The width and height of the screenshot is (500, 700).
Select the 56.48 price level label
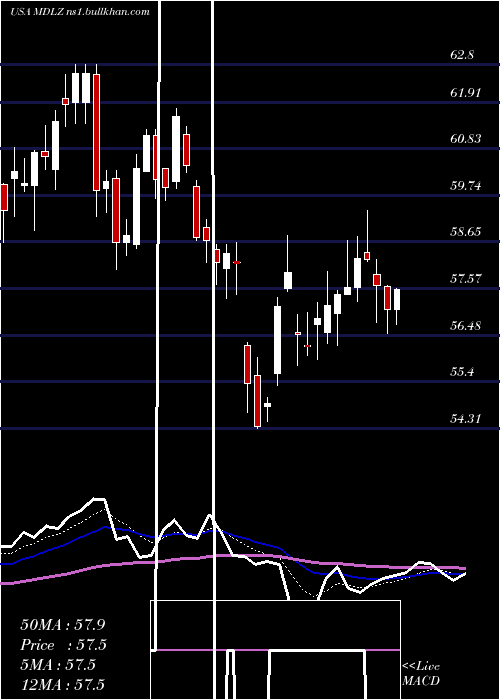(x=466, y=325)
